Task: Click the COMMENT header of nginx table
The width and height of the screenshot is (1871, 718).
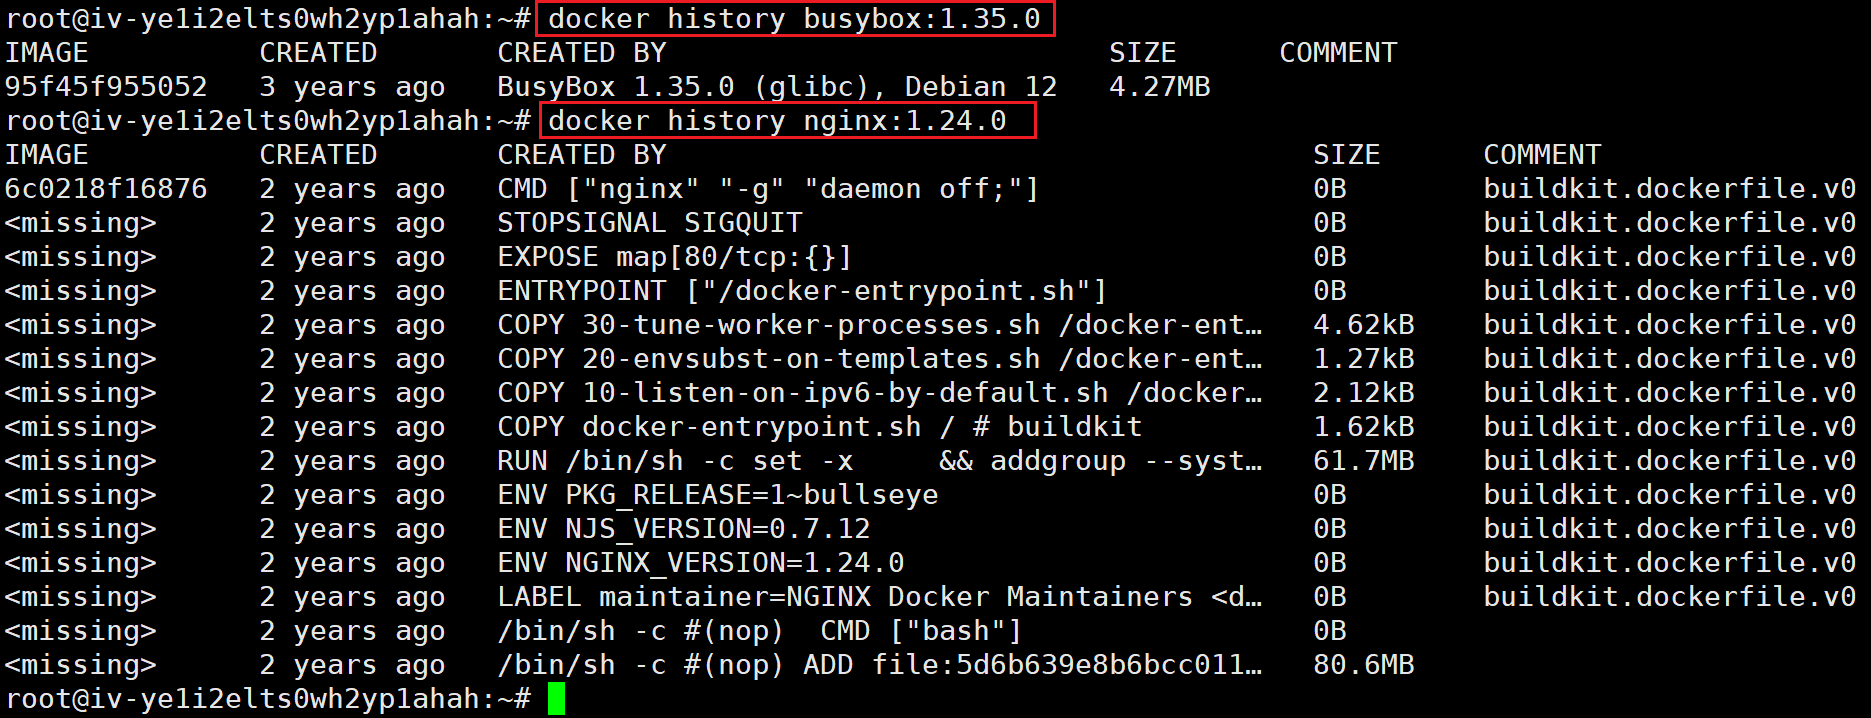Action: click(1542, 155)
